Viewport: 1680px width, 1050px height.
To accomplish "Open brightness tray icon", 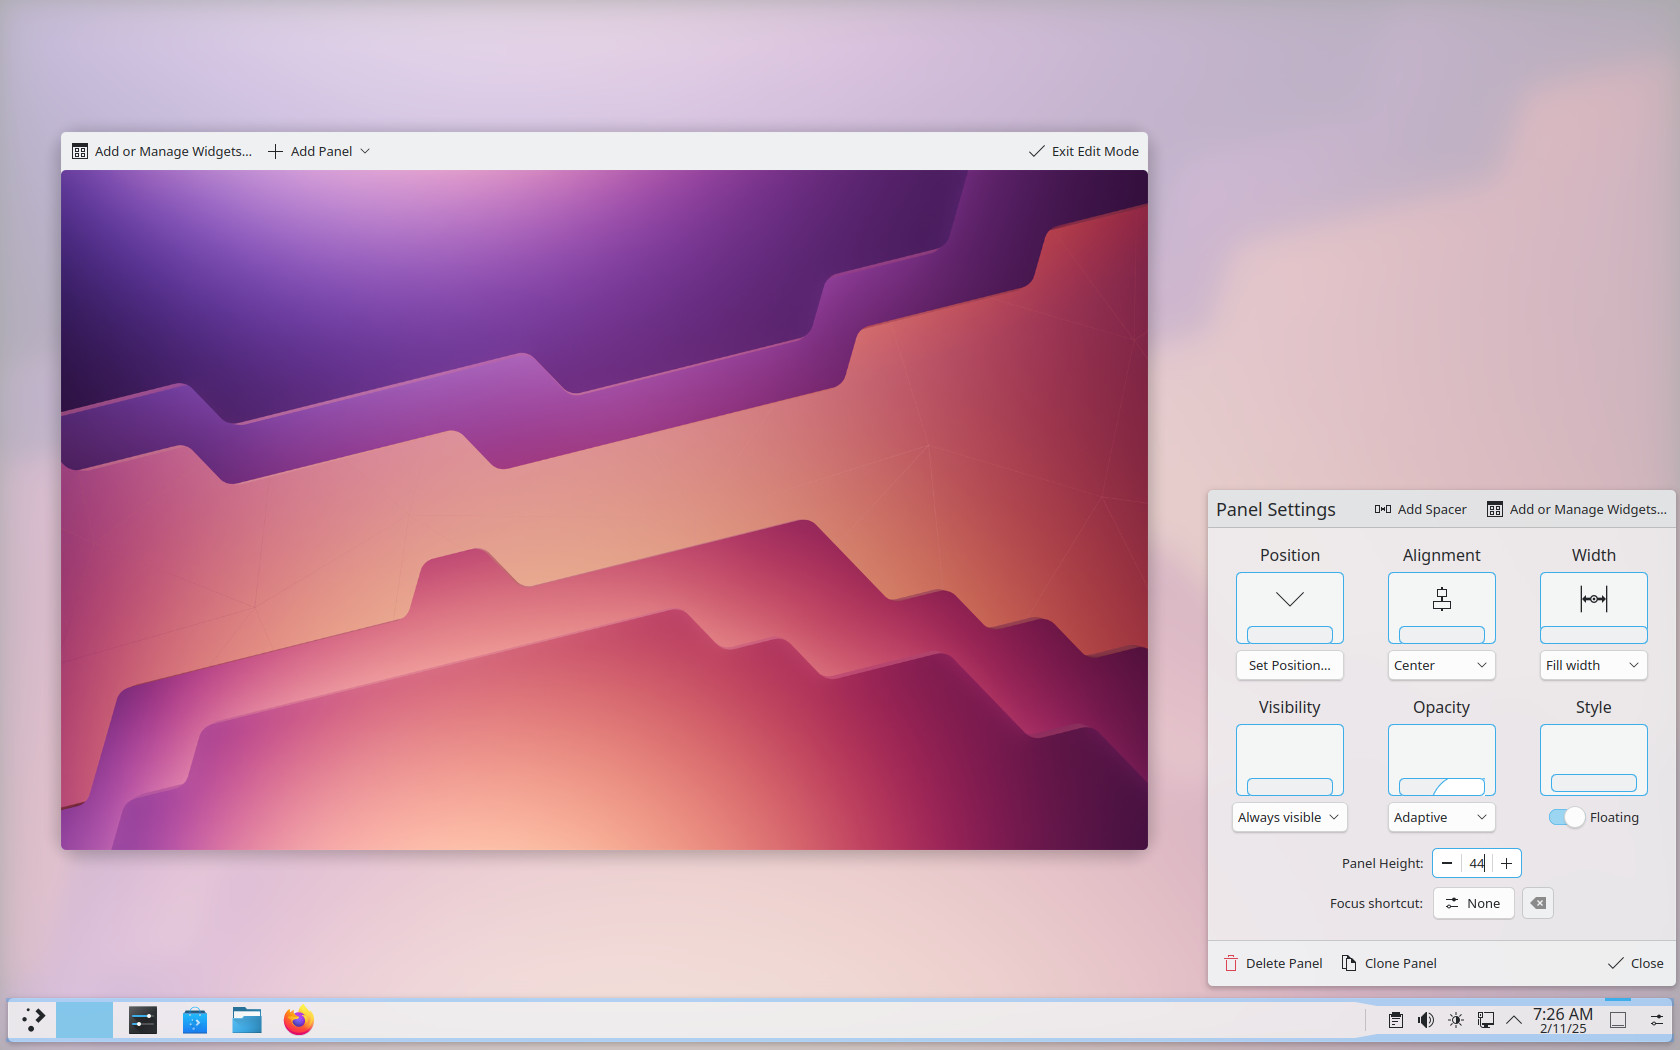I will (1456, 1020).
